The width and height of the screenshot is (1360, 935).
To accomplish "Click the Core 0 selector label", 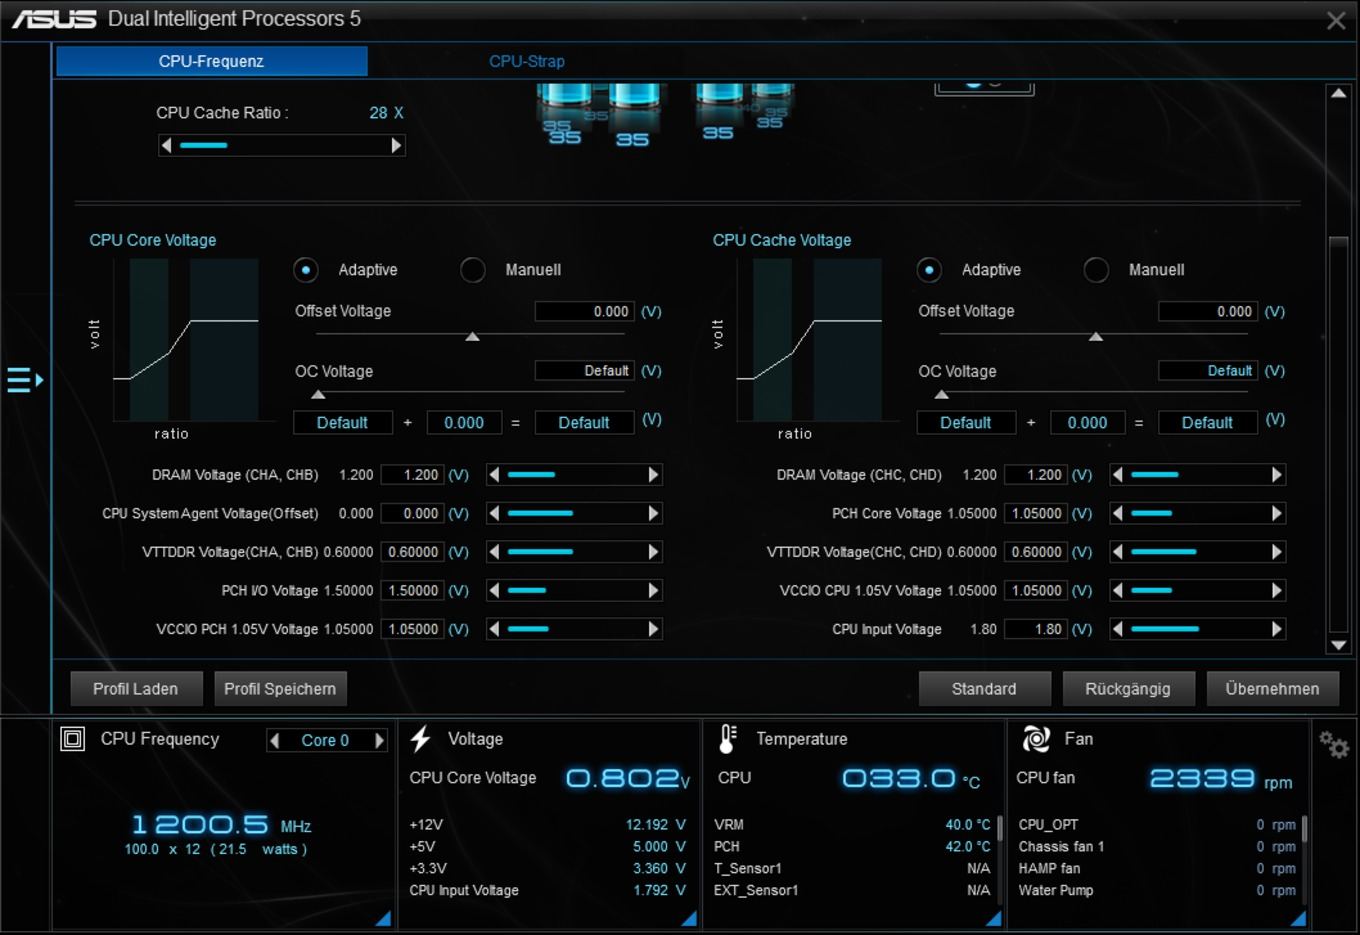I will pyautogui.click(x=326, y=741).
